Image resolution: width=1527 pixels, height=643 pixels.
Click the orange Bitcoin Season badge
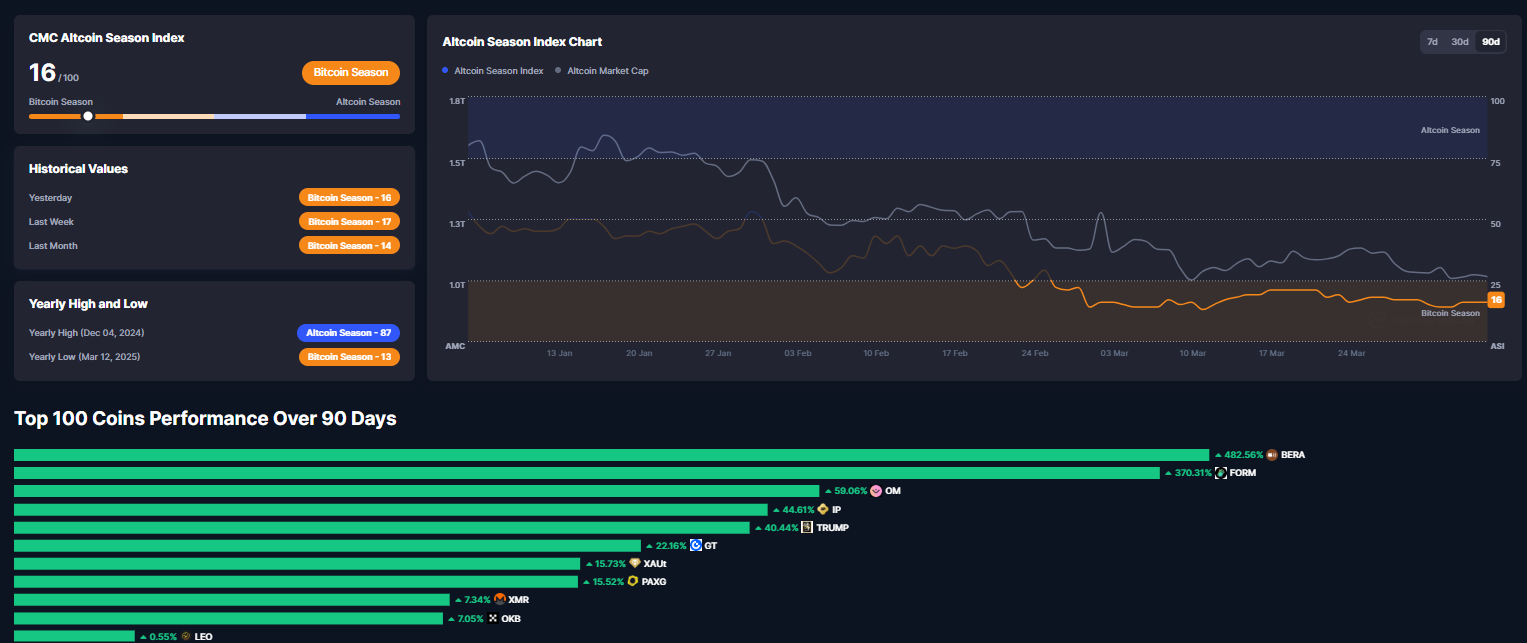coord(351,73)
